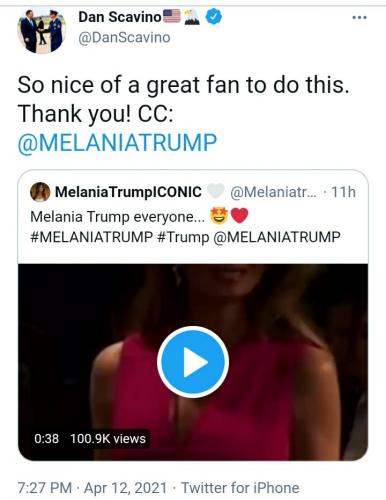Click the blue verified badge
The height and width of the screenshot is (500, 386).
point(214,17)
